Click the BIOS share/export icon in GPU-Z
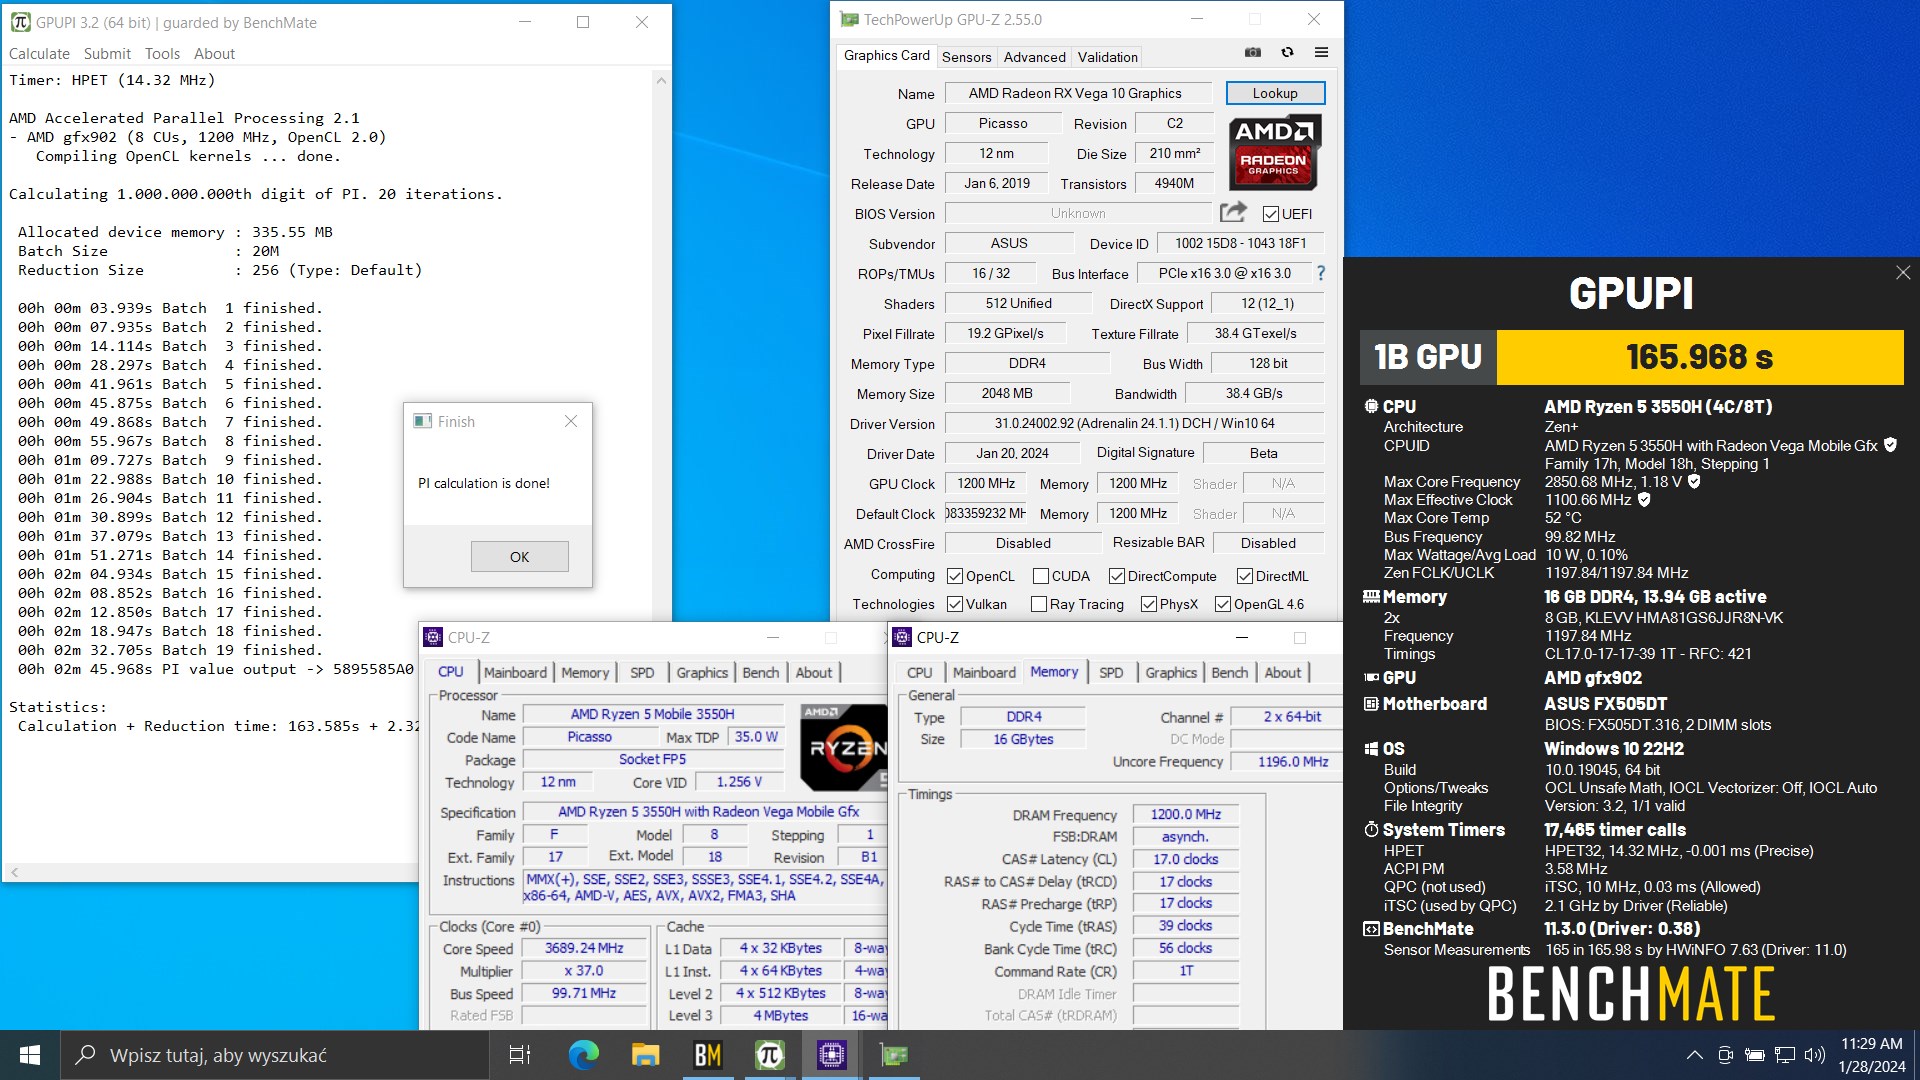 1233,212
